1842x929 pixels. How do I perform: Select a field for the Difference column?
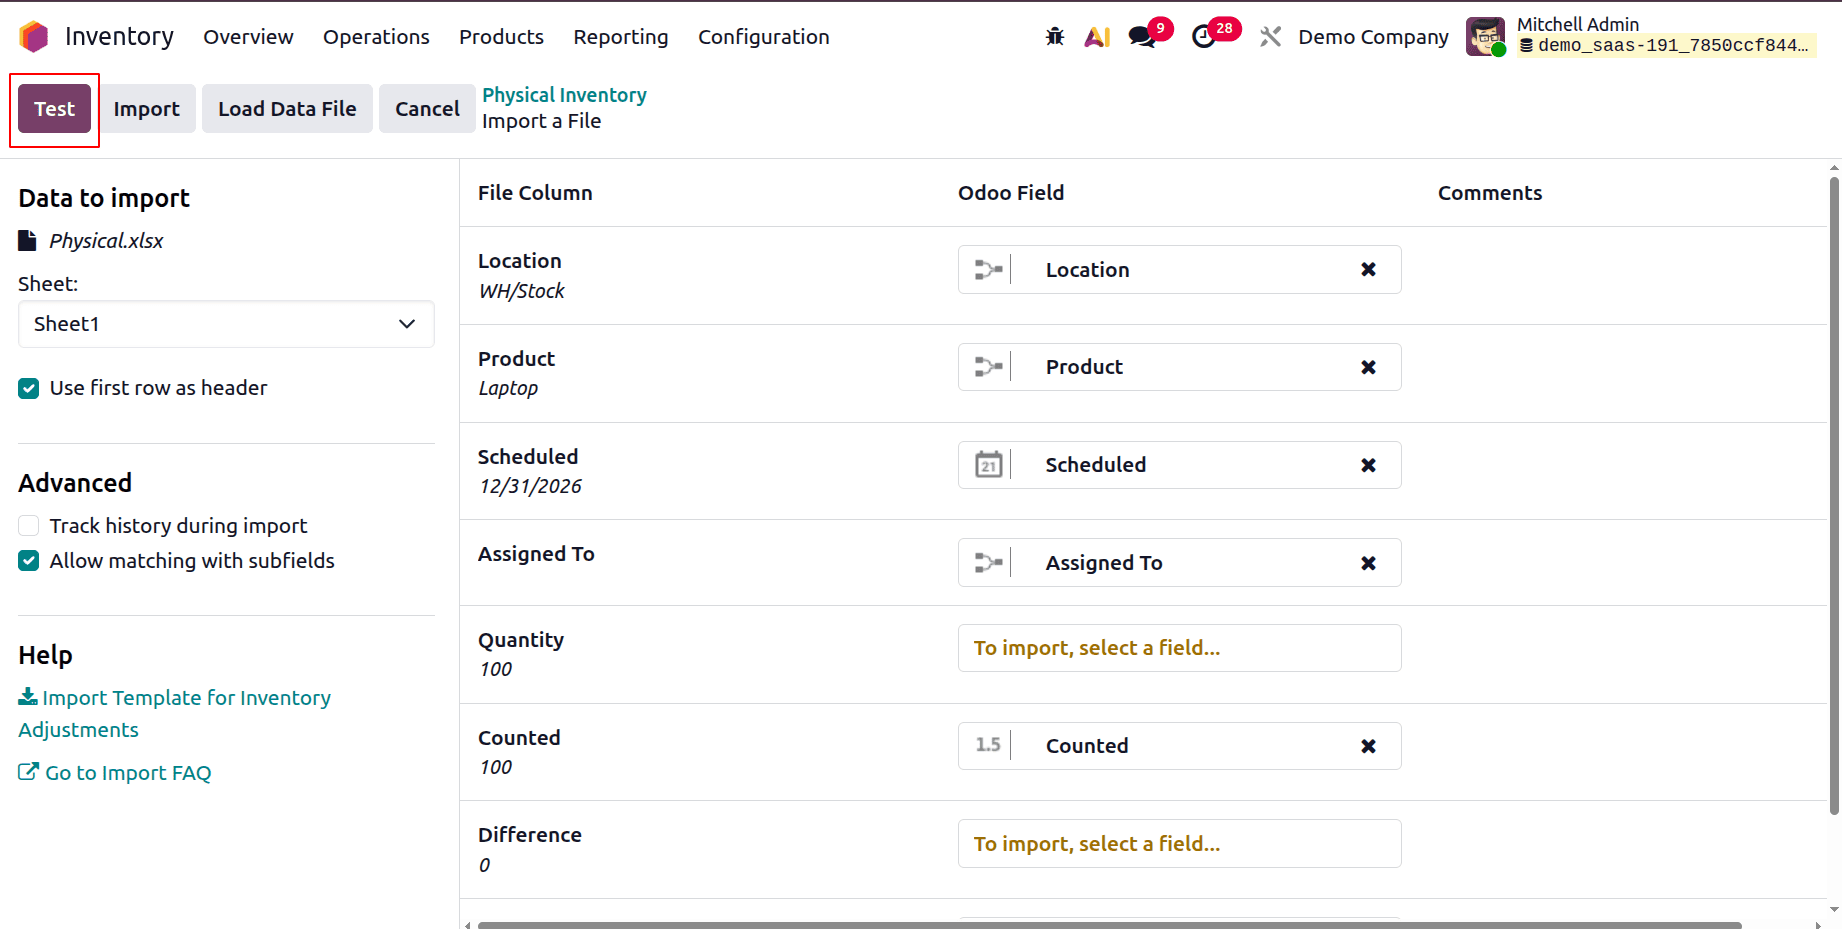1179,843
